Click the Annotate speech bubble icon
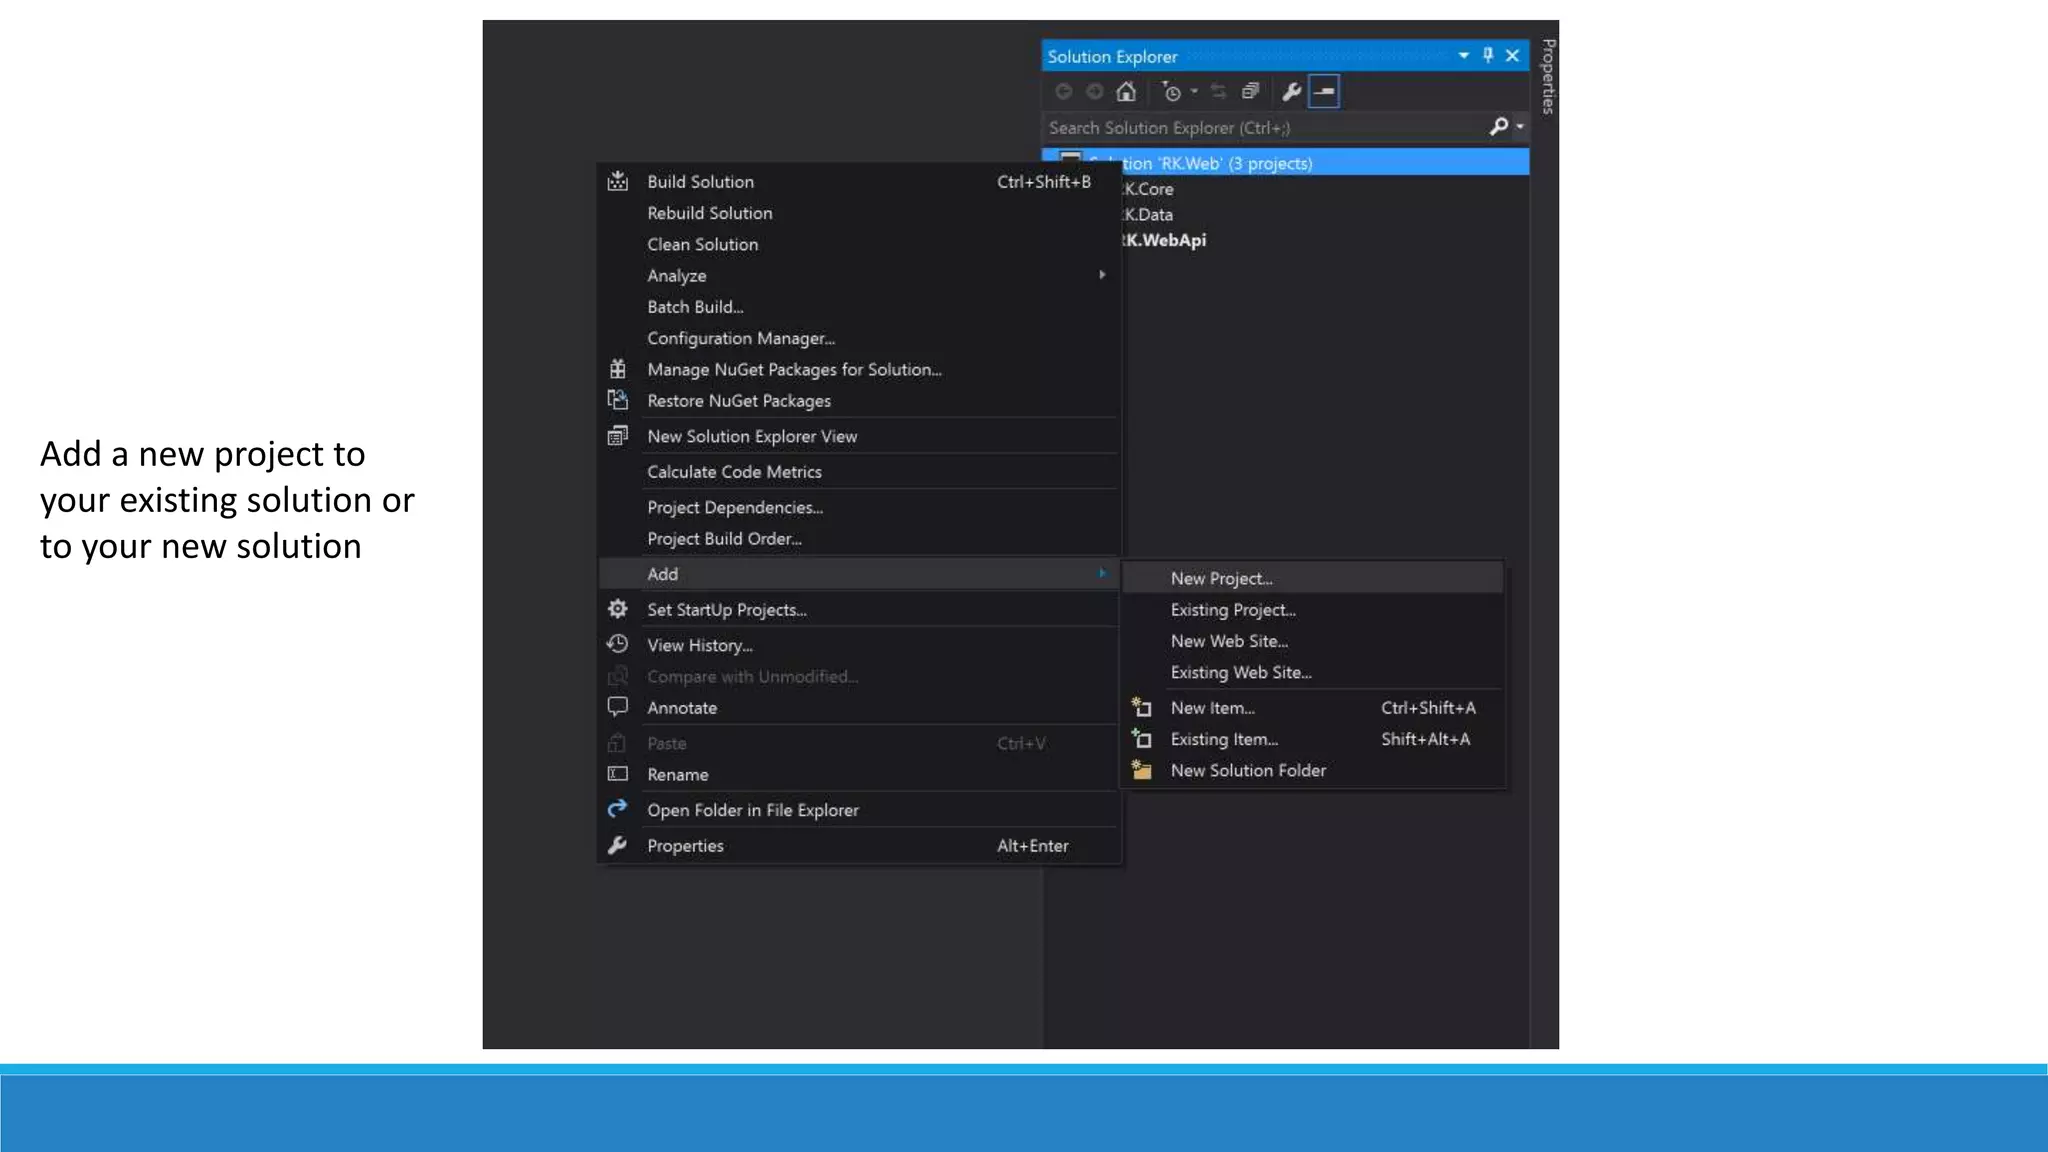The width and height of the screenshot is (2048, 1152). [x=618, y=707]
